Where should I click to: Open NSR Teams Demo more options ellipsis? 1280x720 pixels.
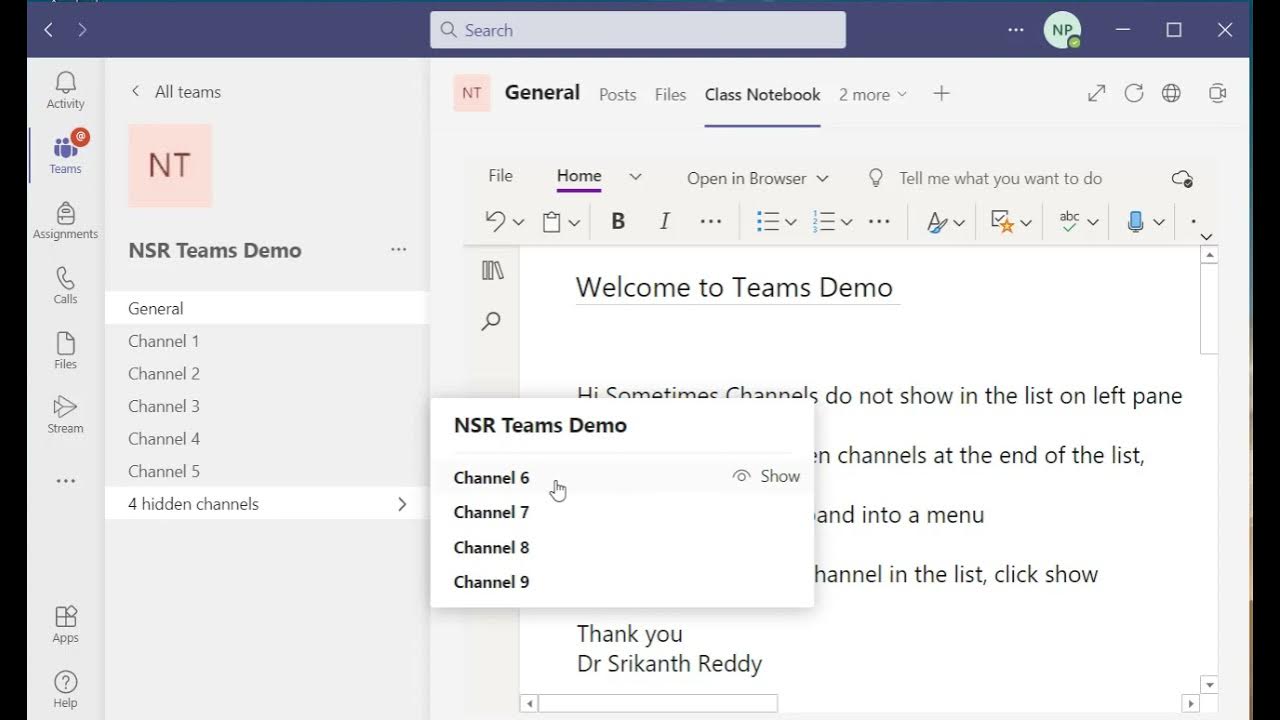pos(399,250)
